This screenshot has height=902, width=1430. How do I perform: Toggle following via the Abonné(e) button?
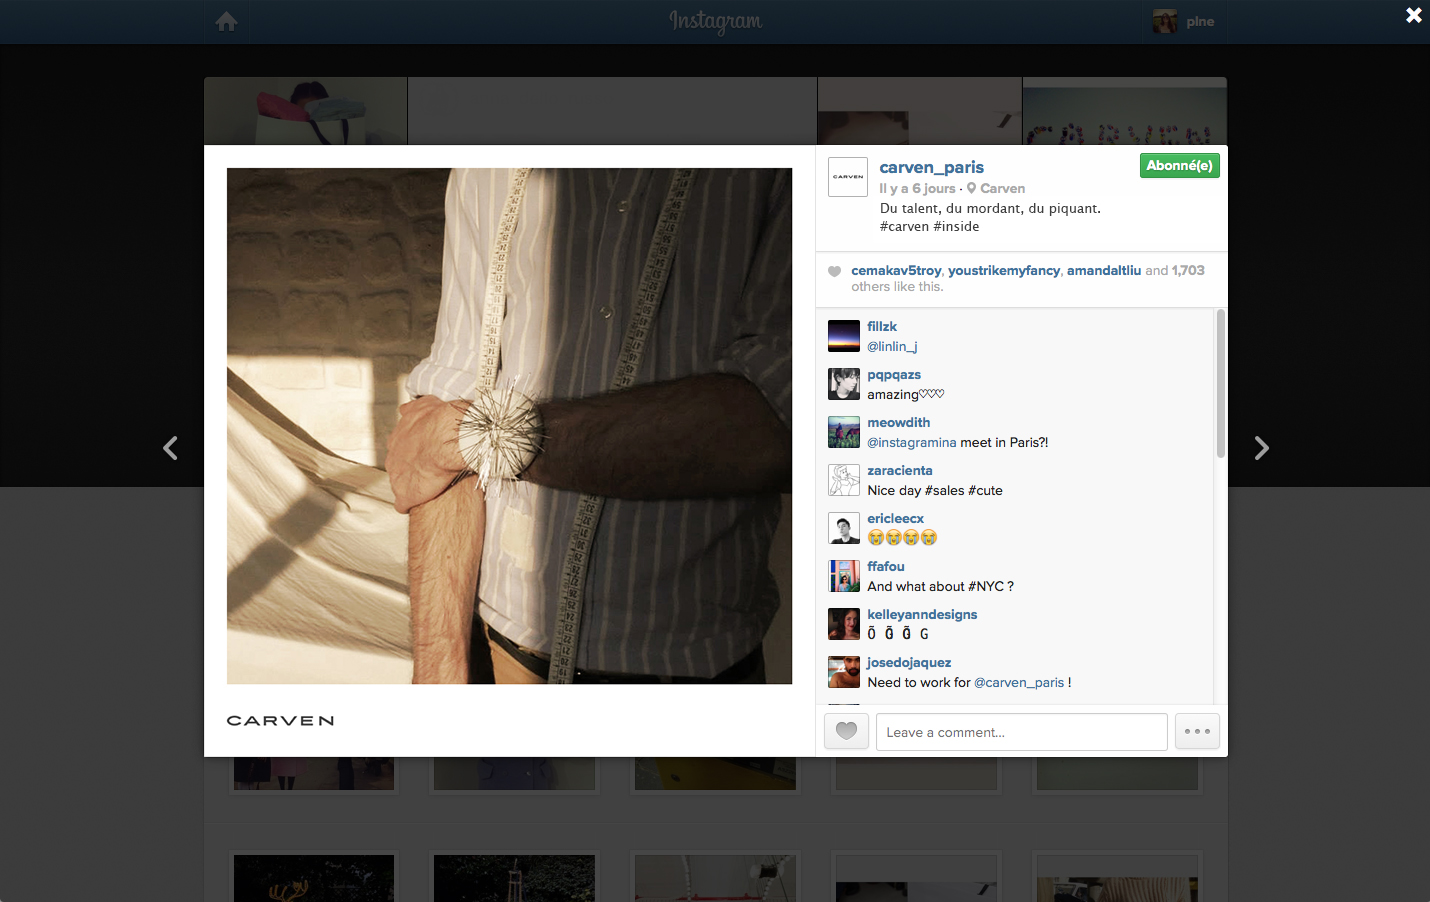pyautogui.click(x=1179, y=165)
